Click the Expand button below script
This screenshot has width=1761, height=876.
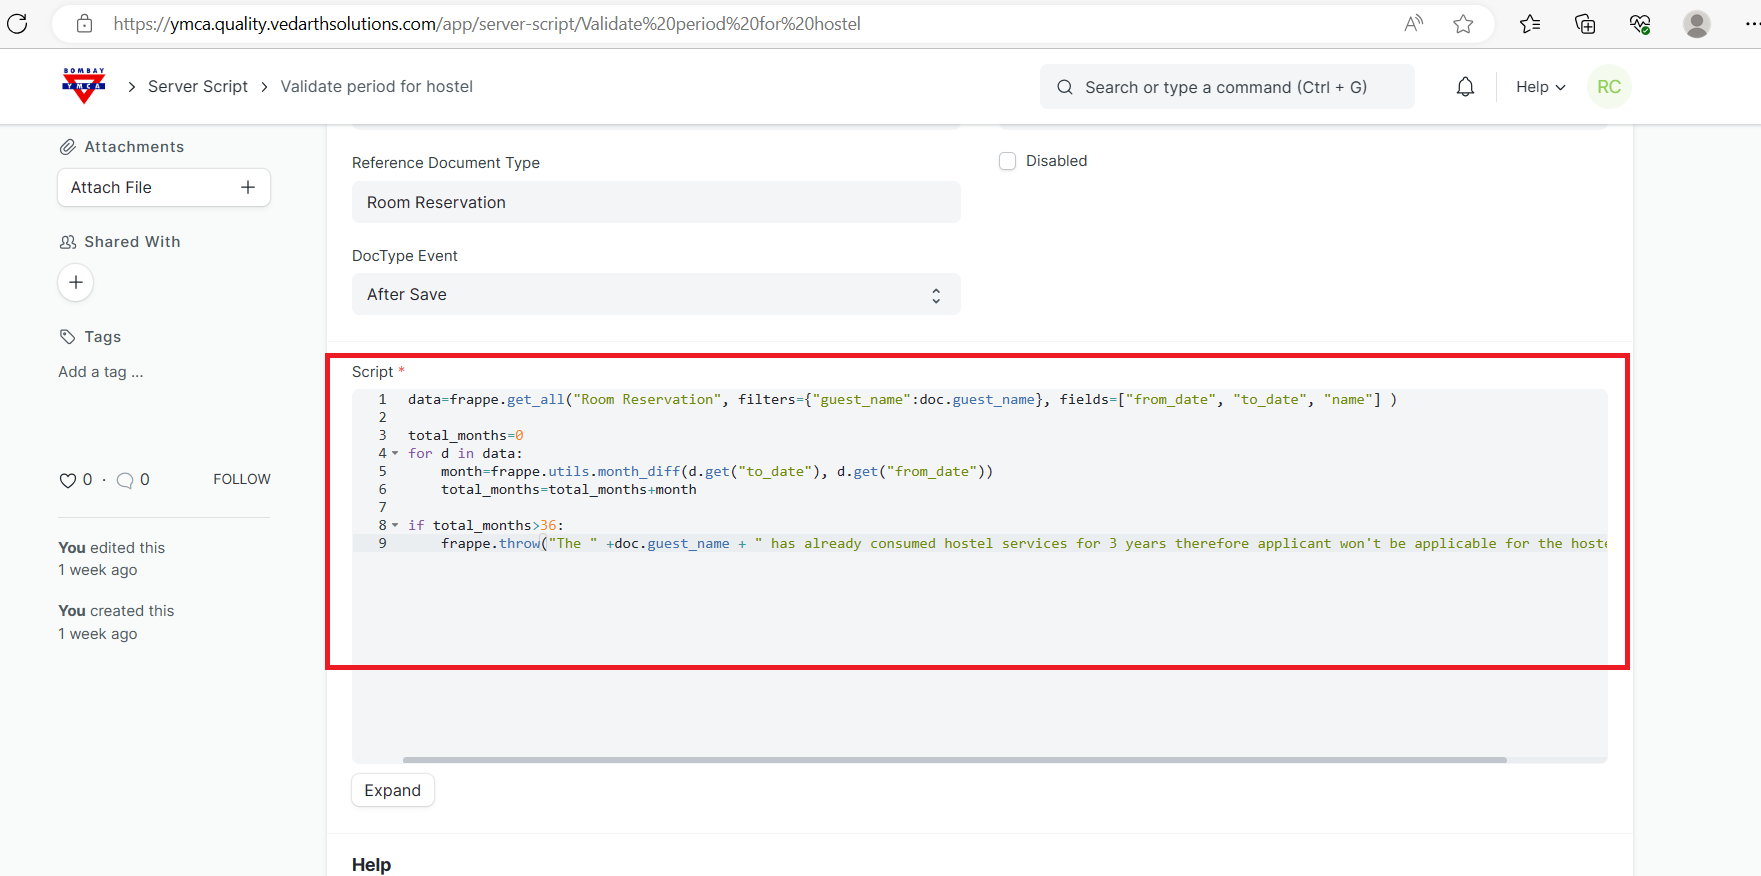392,790
